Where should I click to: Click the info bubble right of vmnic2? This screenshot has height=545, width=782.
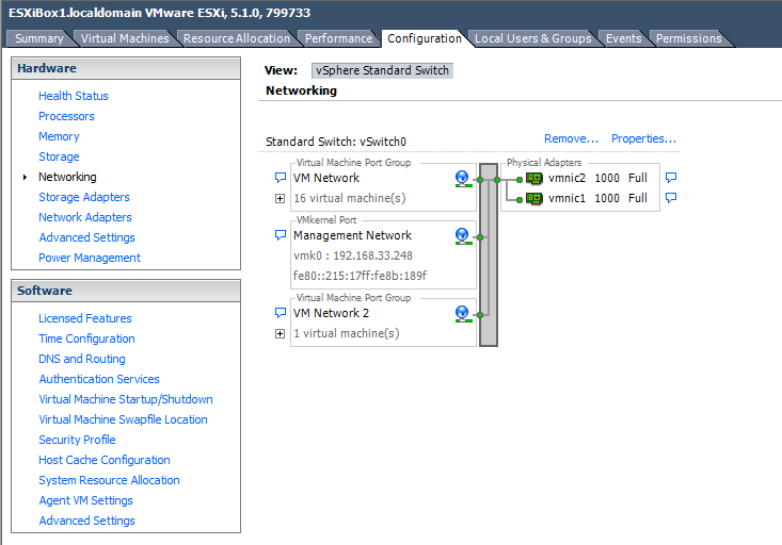[x=671, y=178]
